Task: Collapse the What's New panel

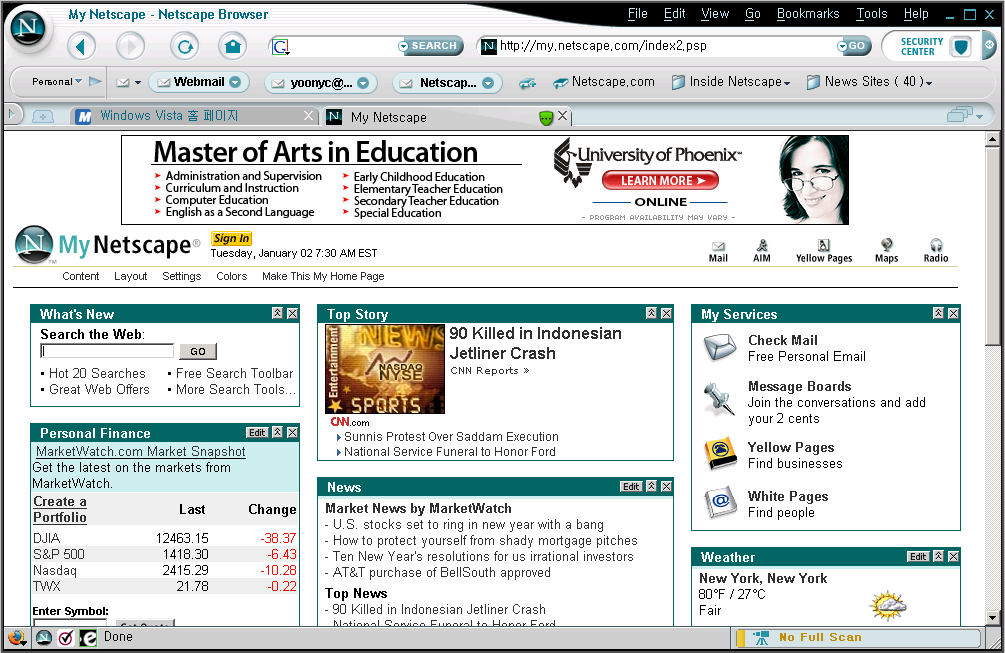Action: click(x=277, y=313)
